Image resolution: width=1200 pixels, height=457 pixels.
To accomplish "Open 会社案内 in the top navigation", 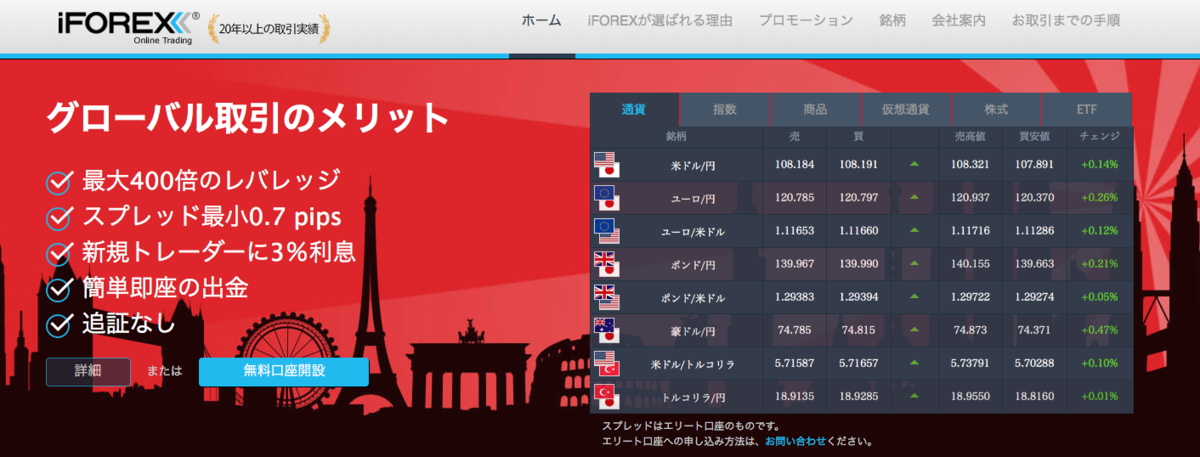I will click(x=958, y=20).
